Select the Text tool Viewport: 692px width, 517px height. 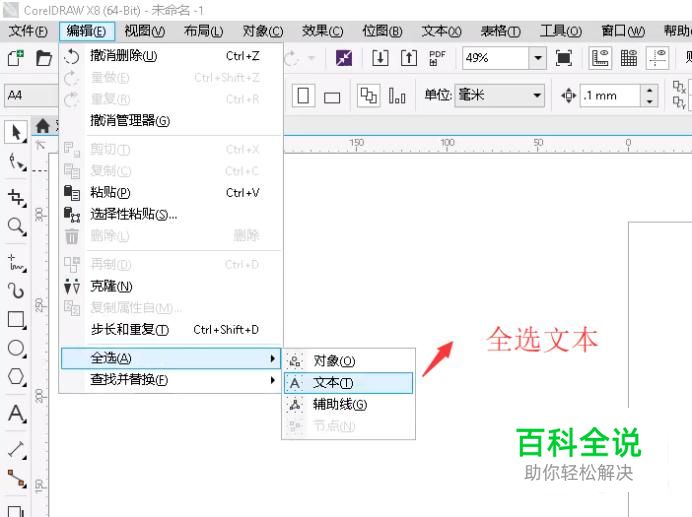16,413
